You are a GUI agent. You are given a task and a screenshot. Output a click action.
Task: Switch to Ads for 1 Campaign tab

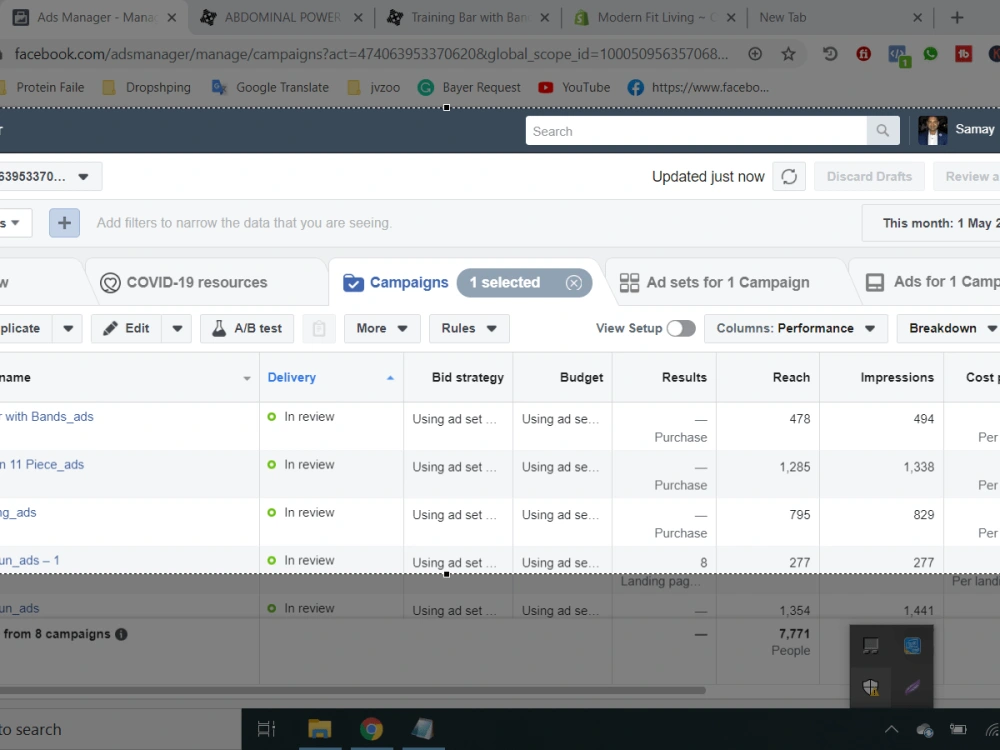tap(931, 282)
